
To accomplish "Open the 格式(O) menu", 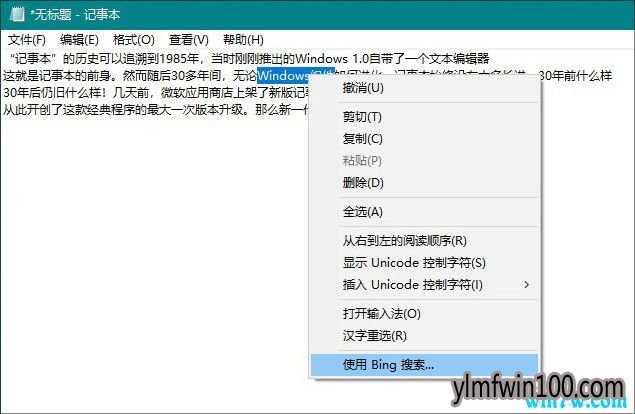I will 134,40.
